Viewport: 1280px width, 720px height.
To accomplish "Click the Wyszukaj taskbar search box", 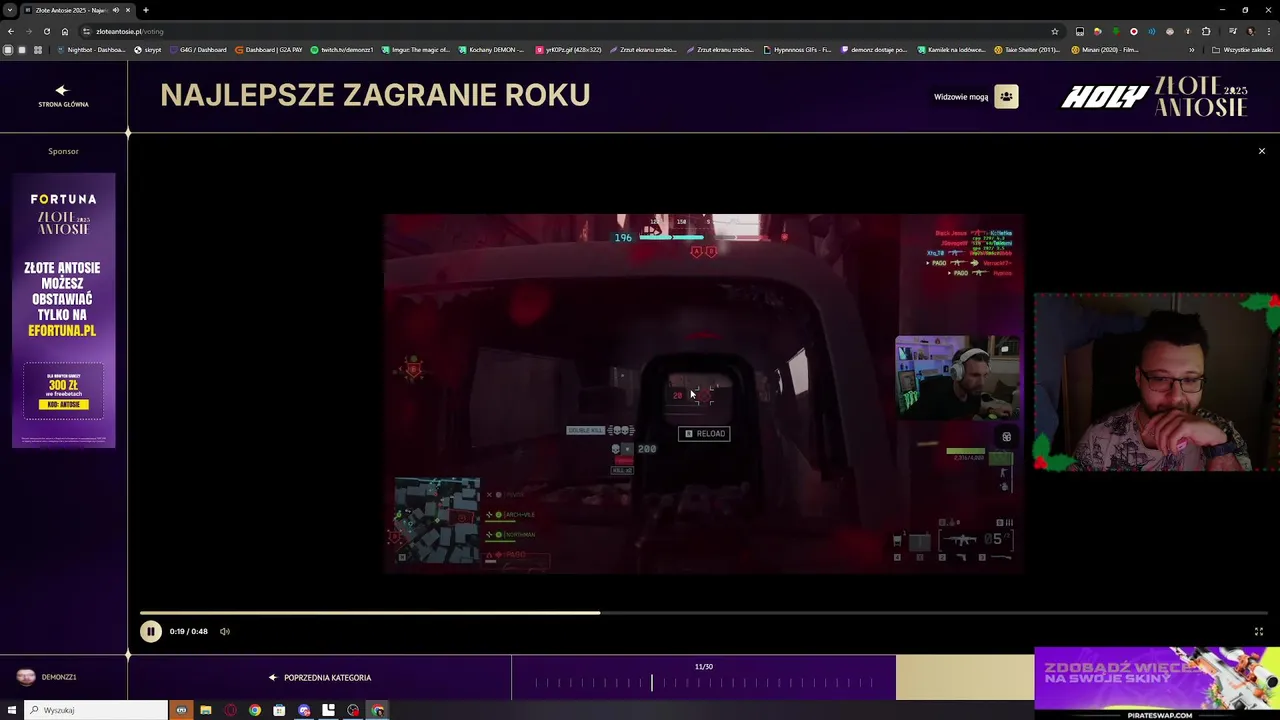I will pos(96,710).
